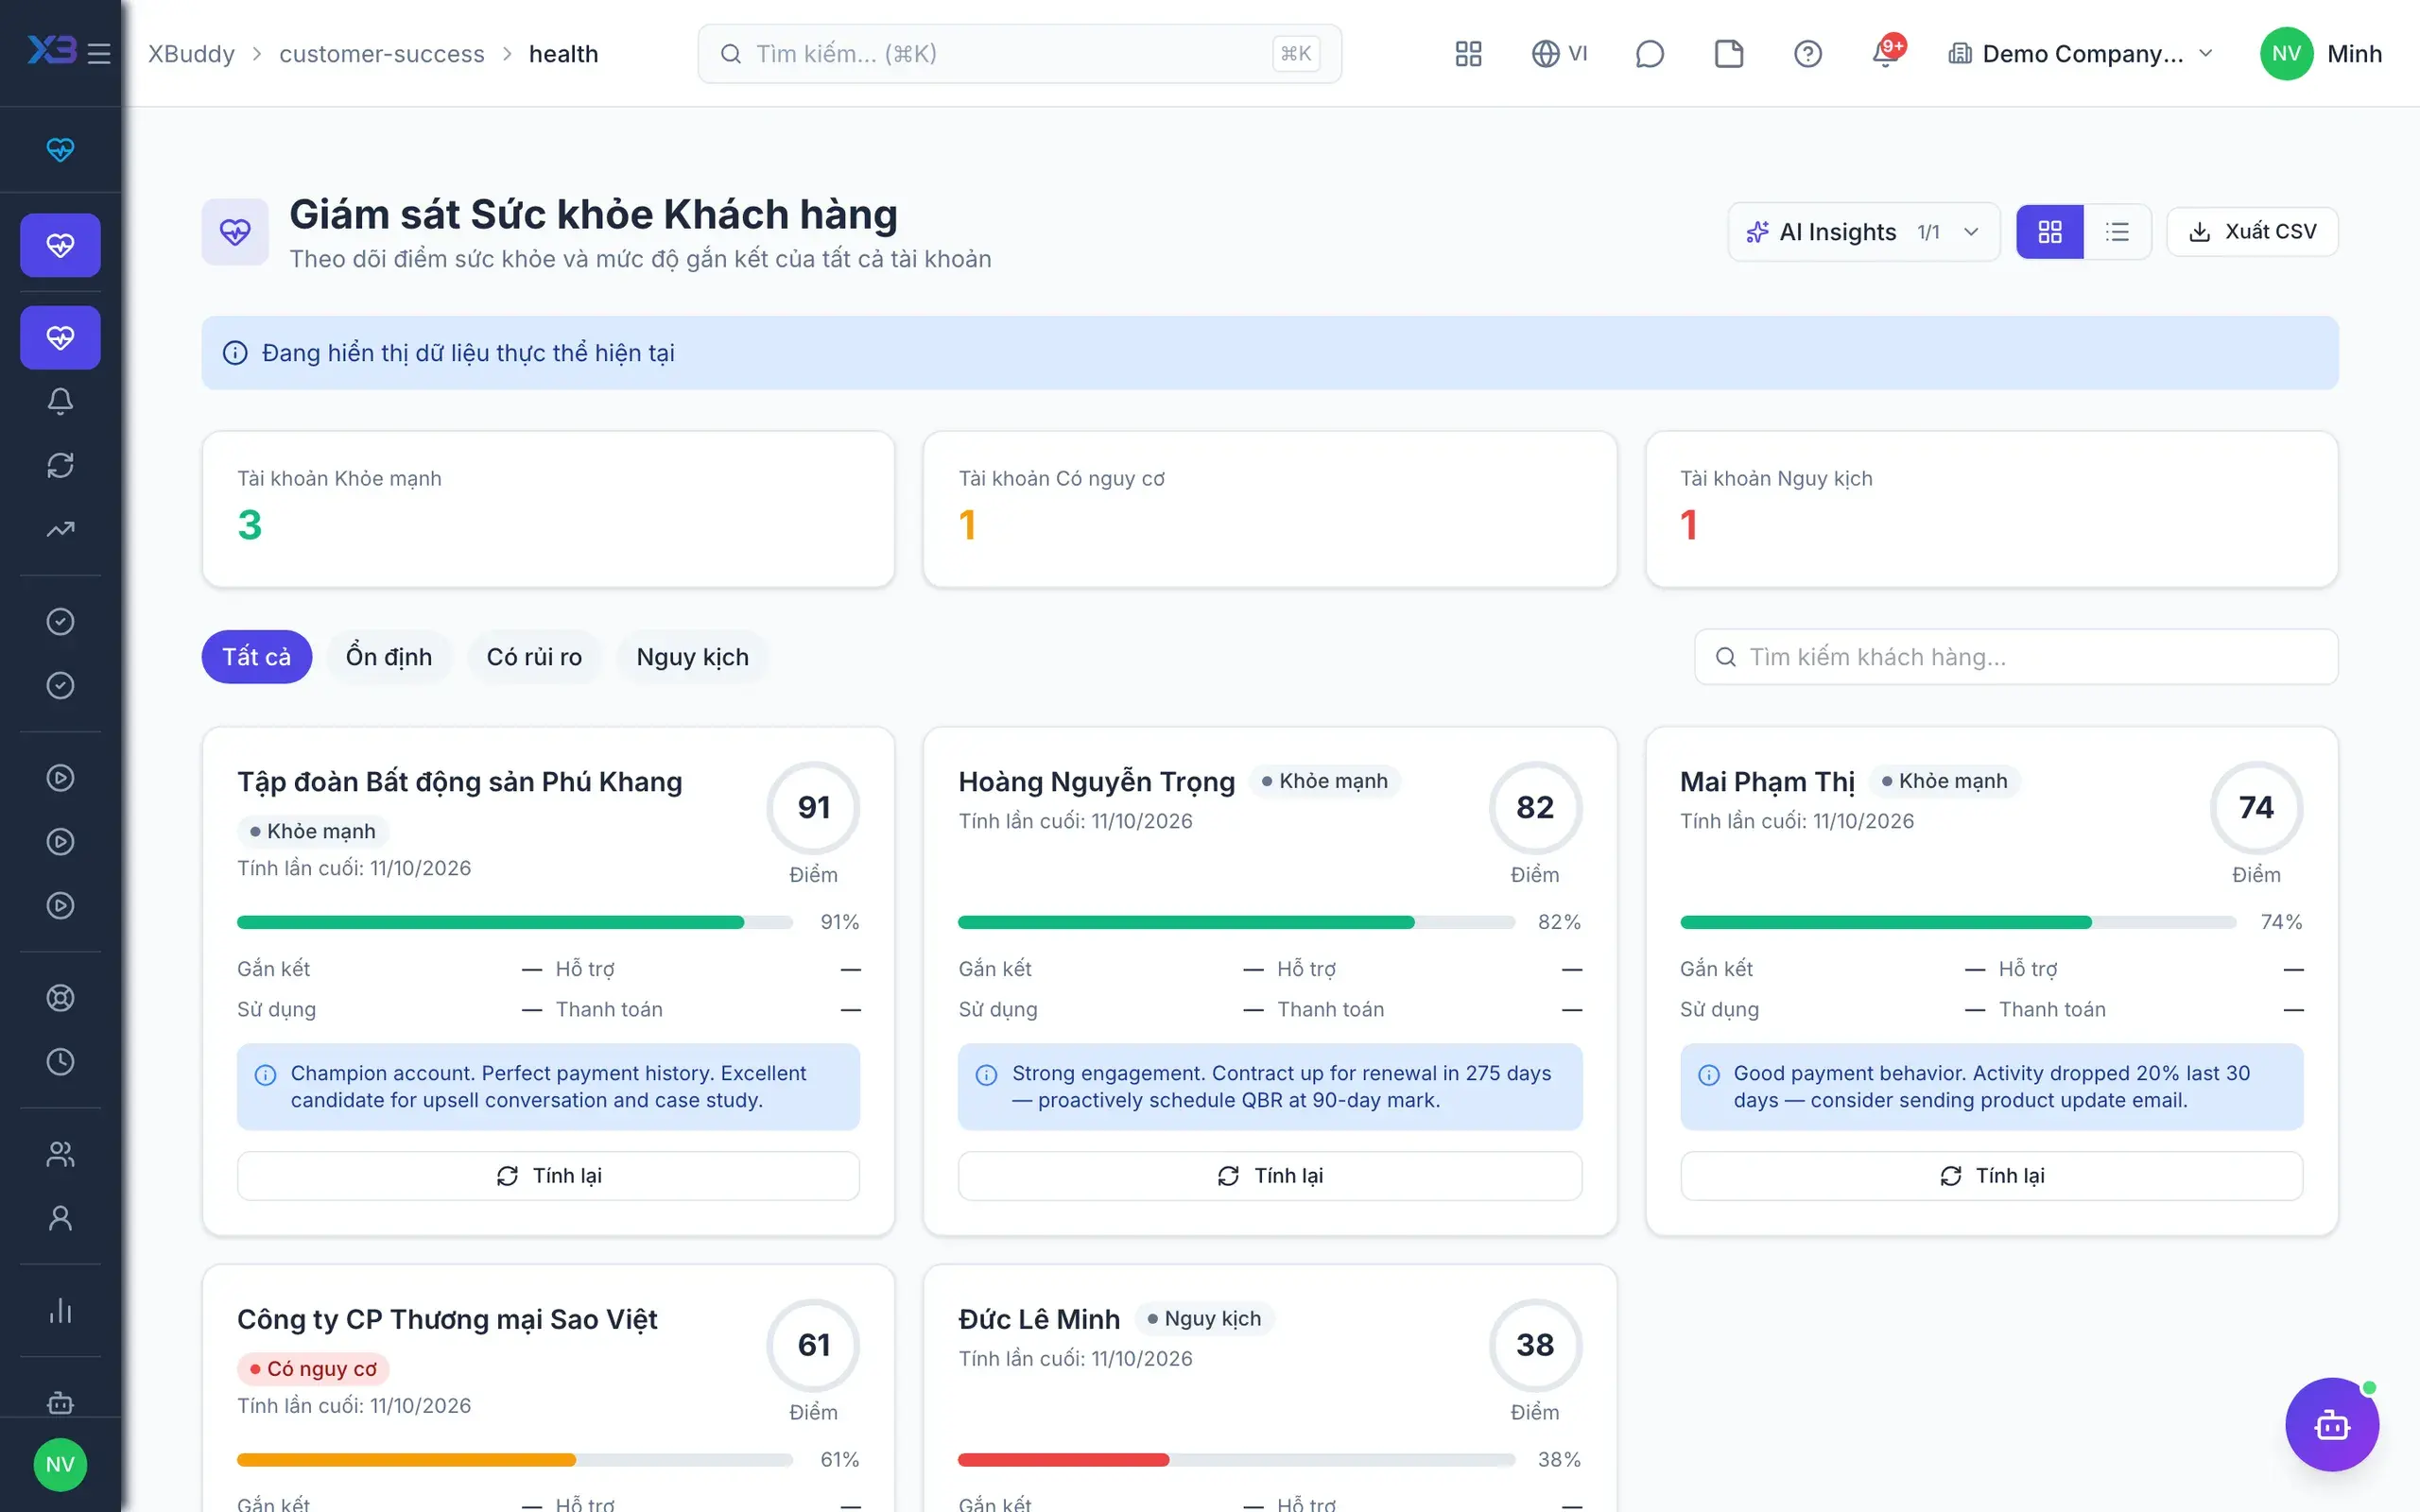The width and height of the screenshot is (2420, 1512).
Task: Click the global Tìm kiếm search field
Action: click(1019, 54)
